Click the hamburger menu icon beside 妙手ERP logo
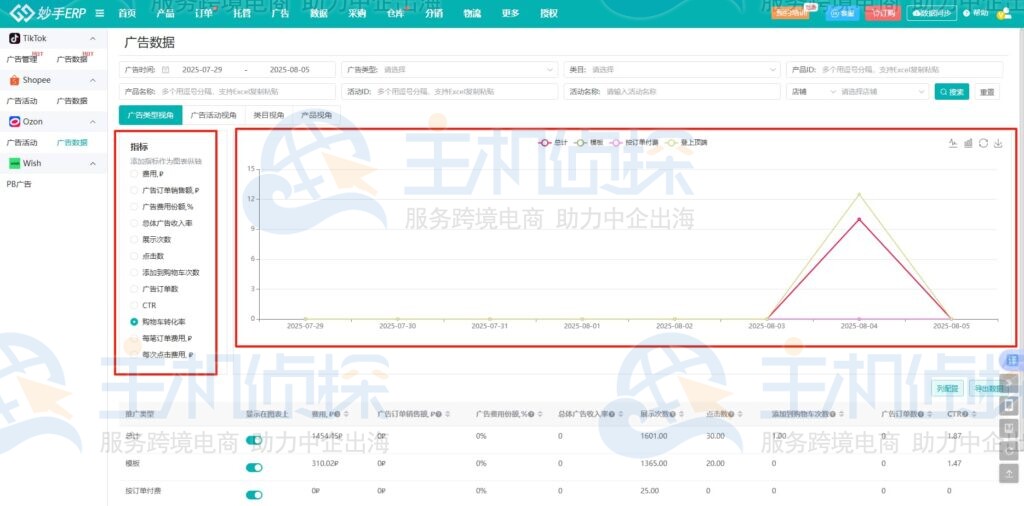The width and height of the screenshot is (1024, 506). point(99,13)
